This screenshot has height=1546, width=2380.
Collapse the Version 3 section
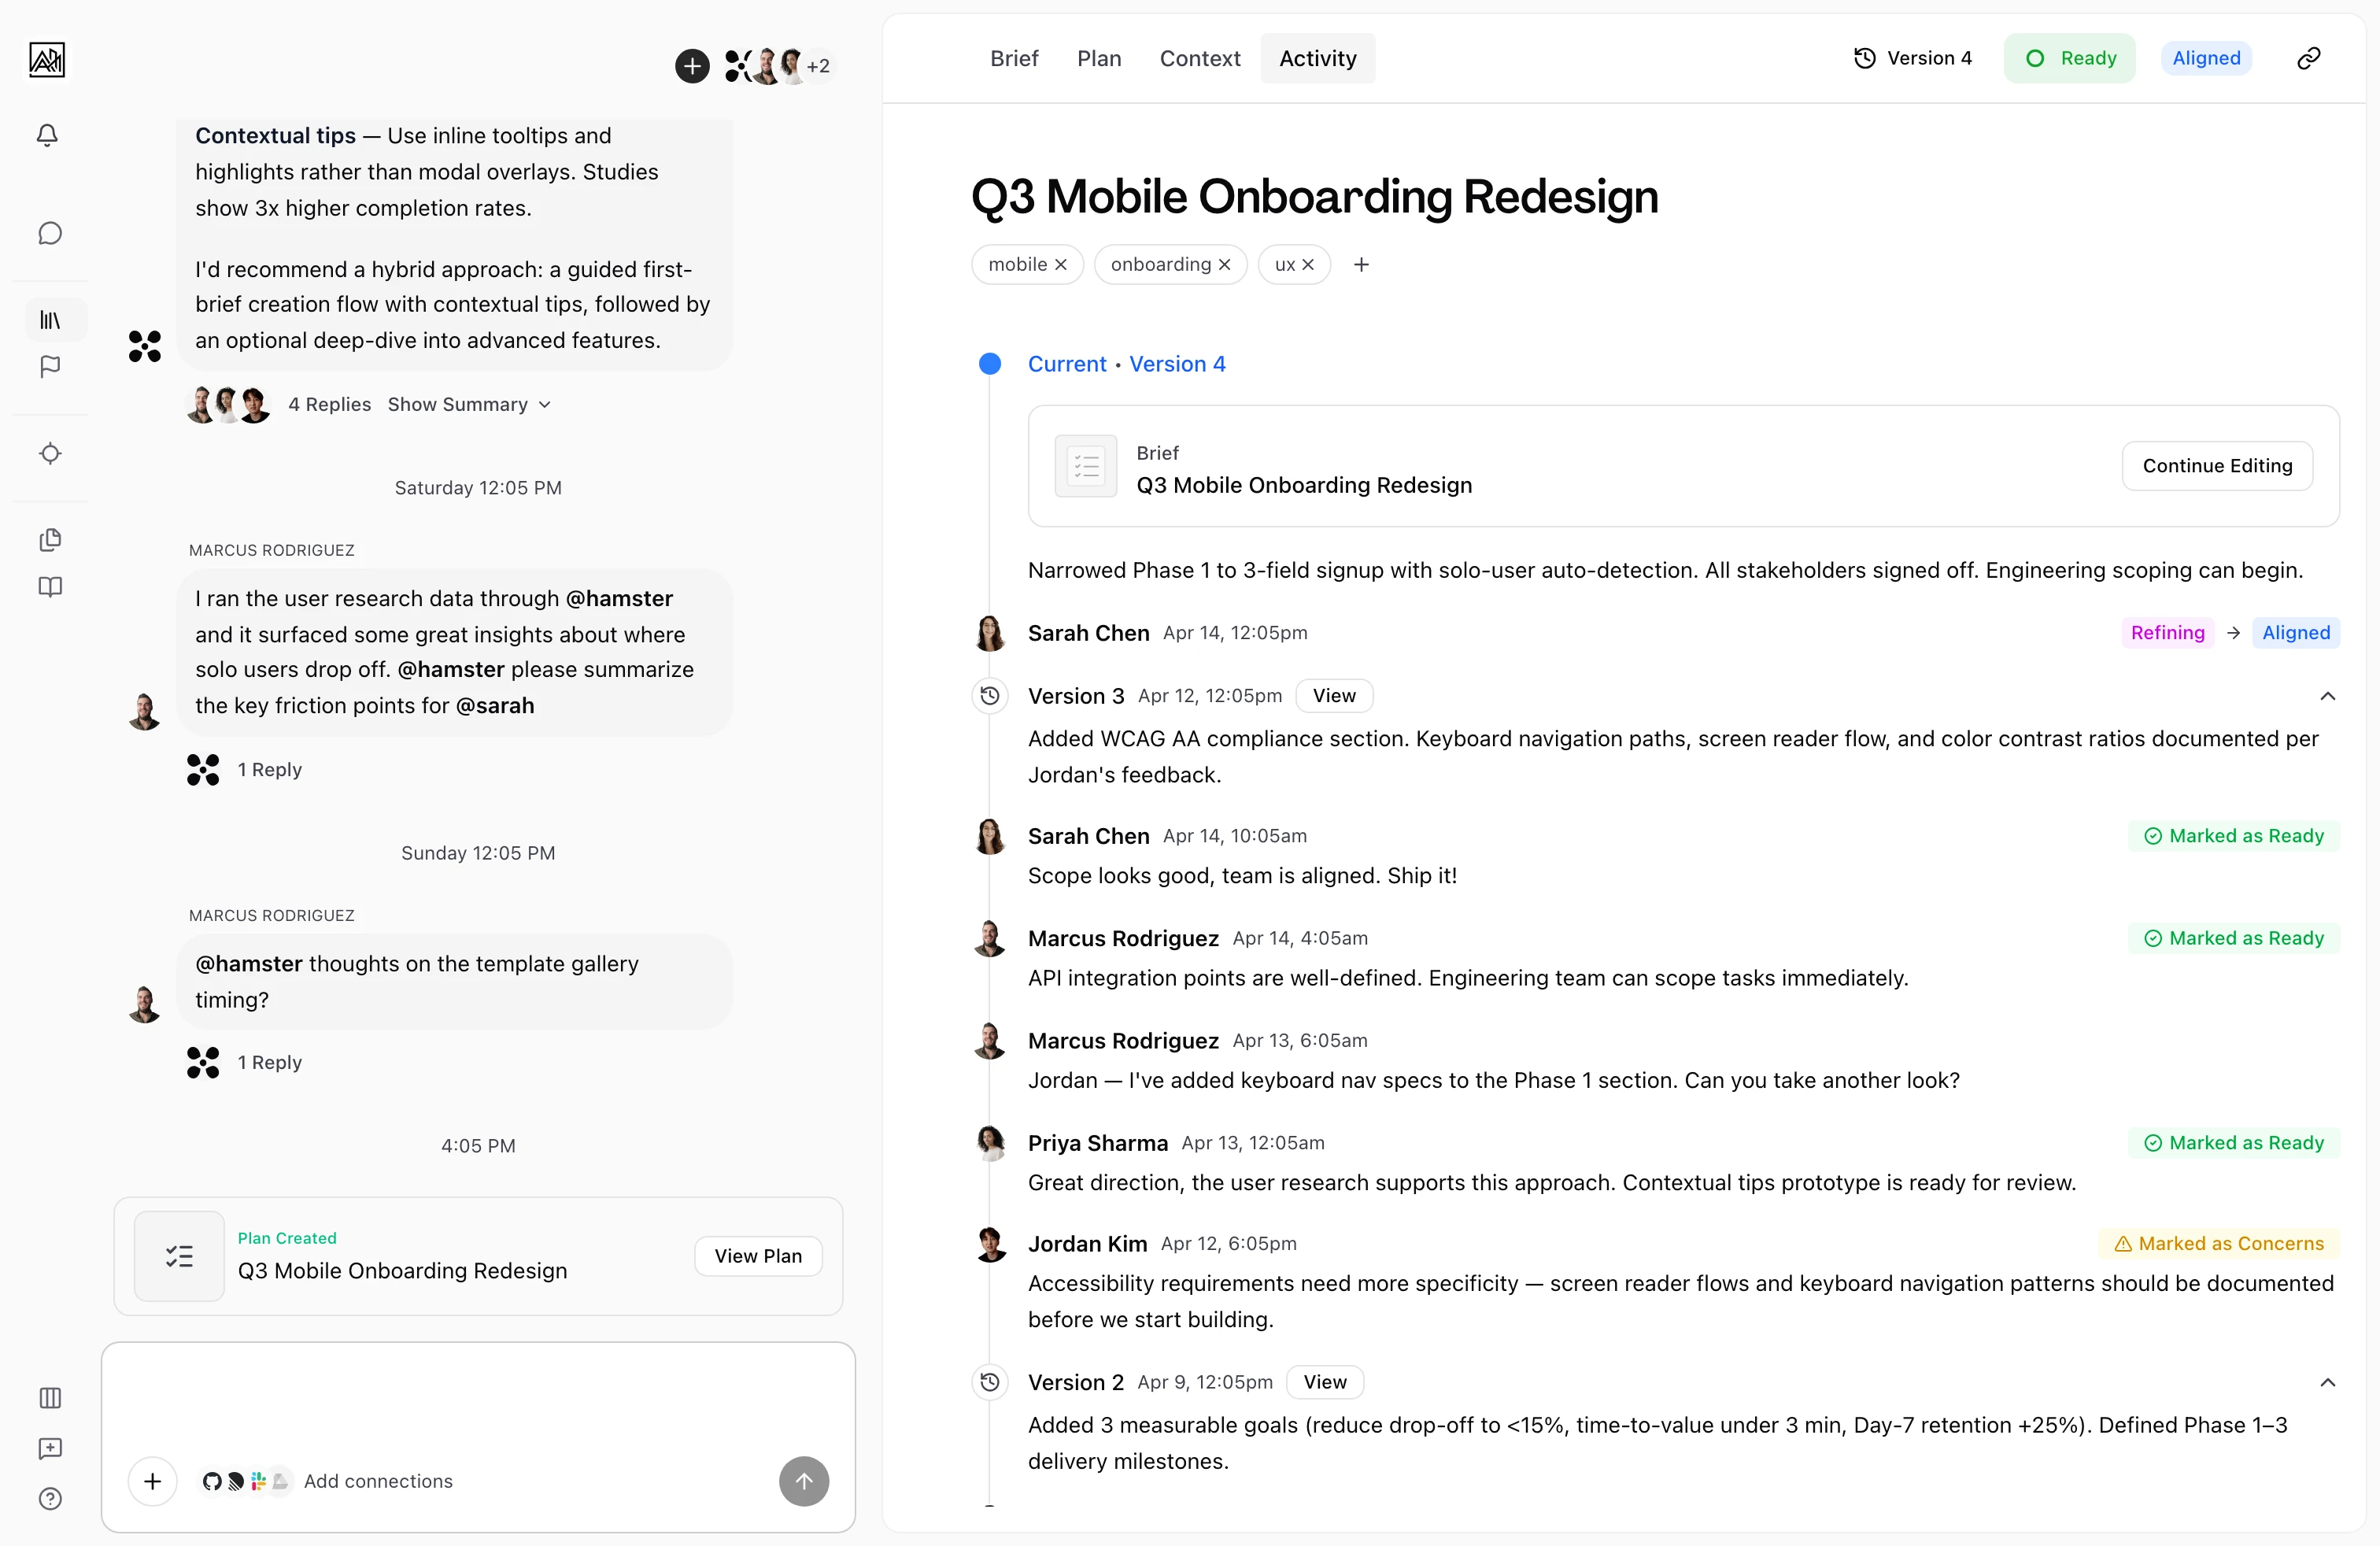pos(2327,695)
